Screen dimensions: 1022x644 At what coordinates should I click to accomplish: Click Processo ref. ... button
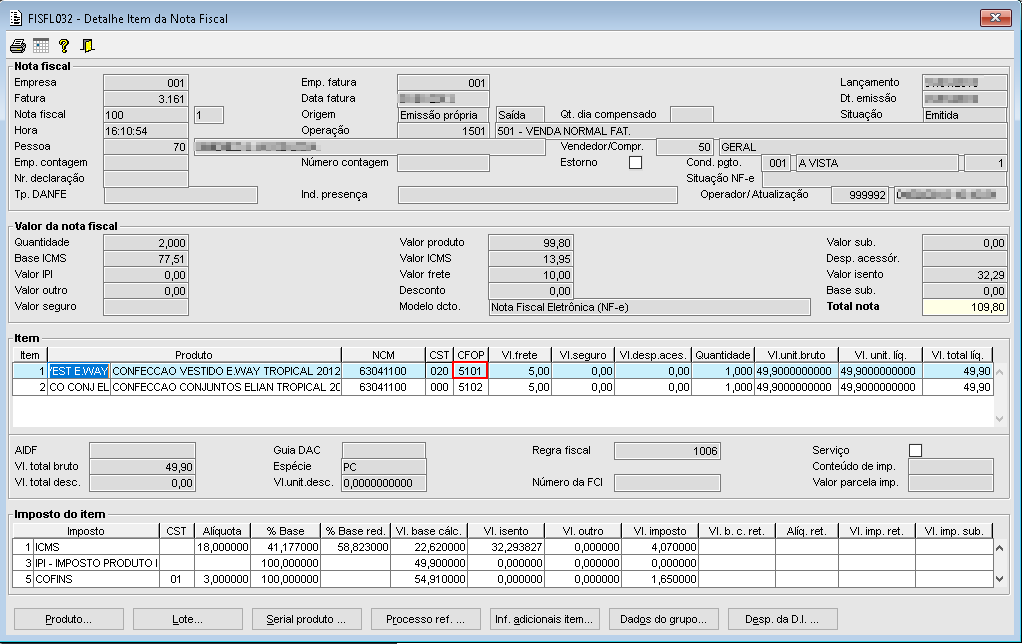[x=426, y=619]
